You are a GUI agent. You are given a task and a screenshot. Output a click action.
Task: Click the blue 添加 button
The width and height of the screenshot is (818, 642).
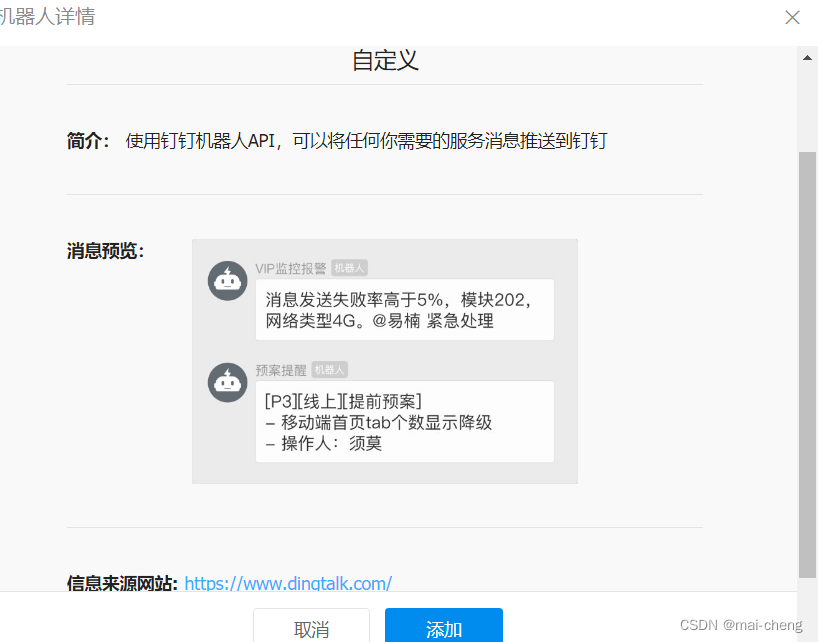coord(443,628)
